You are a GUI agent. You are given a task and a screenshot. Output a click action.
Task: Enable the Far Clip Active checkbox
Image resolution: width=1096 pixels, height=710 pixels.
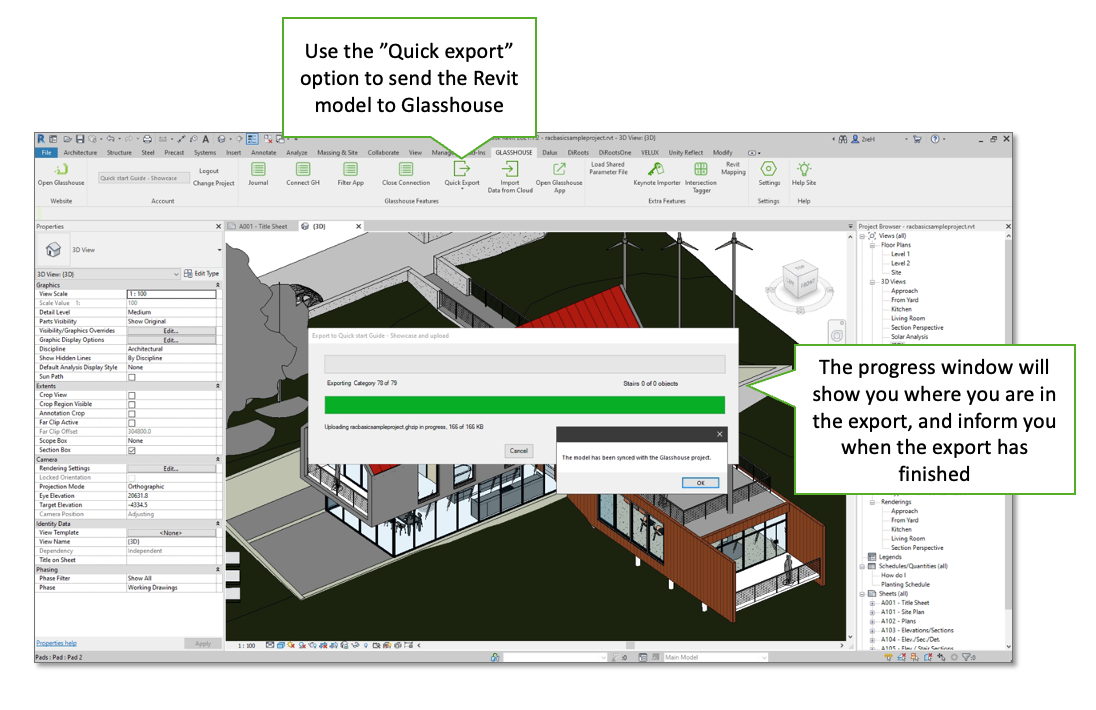point(131,423)
